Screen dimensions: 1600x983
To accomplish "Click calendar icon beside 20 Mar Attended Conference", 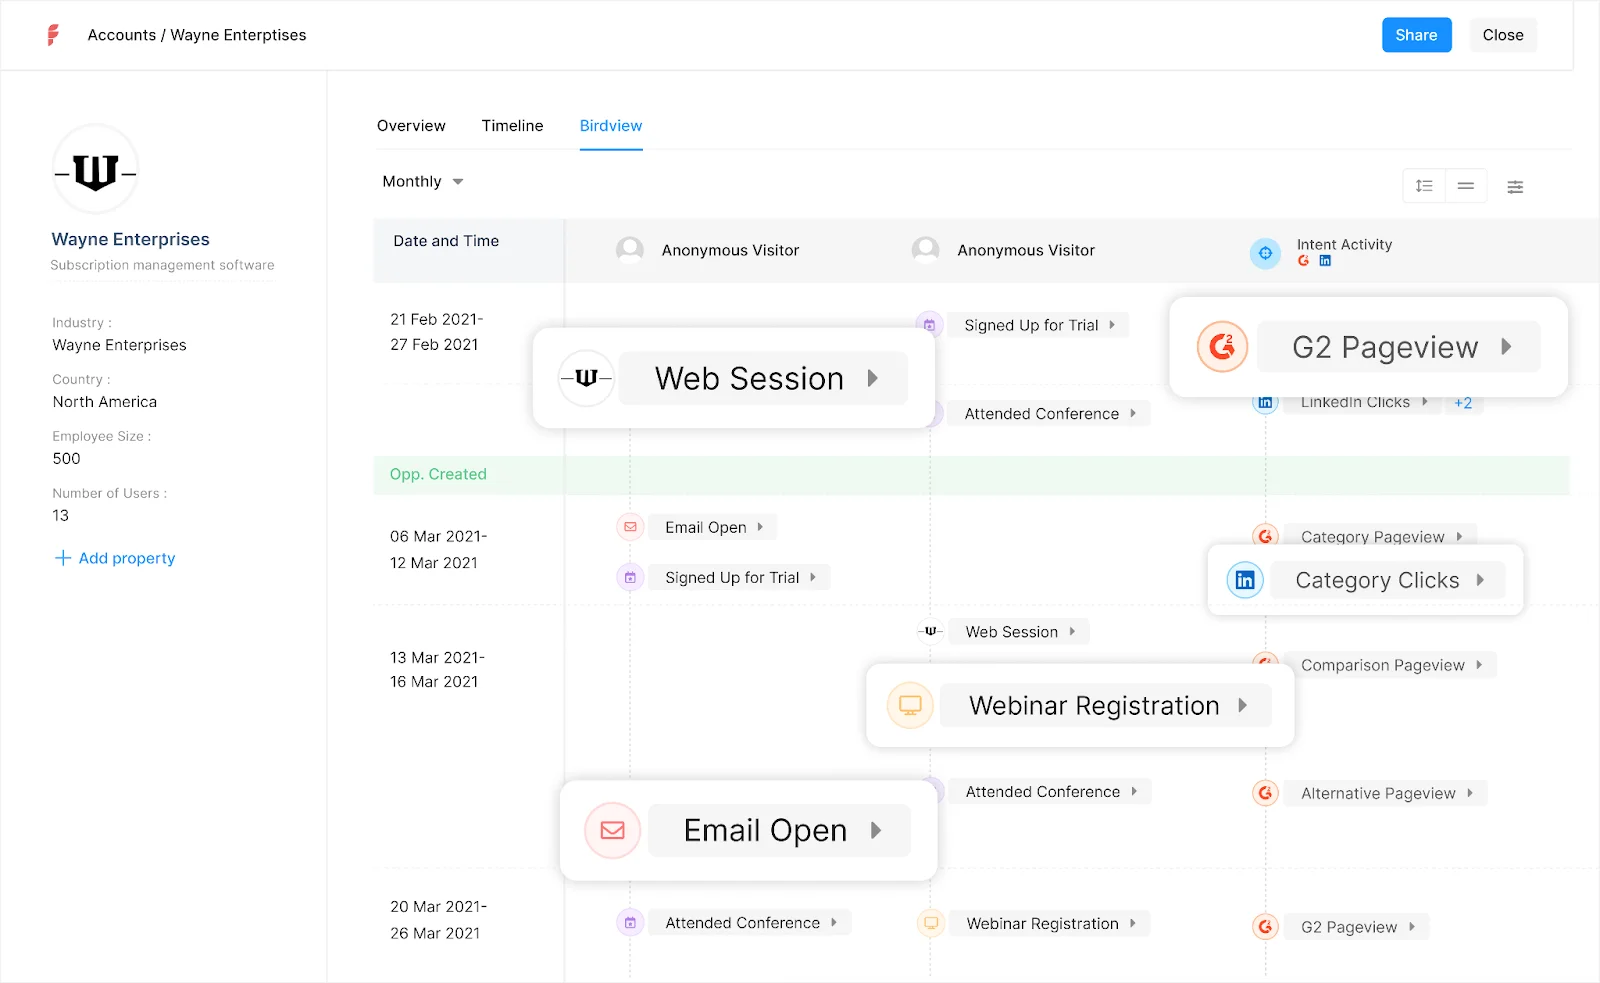I will click(630, 923).
